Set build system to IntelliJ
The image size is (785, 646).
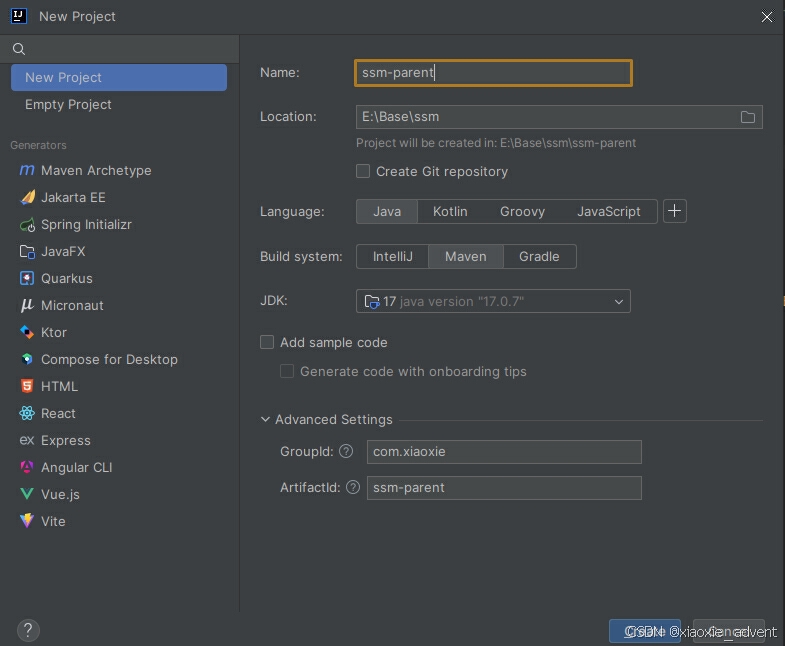pos(392,256)
